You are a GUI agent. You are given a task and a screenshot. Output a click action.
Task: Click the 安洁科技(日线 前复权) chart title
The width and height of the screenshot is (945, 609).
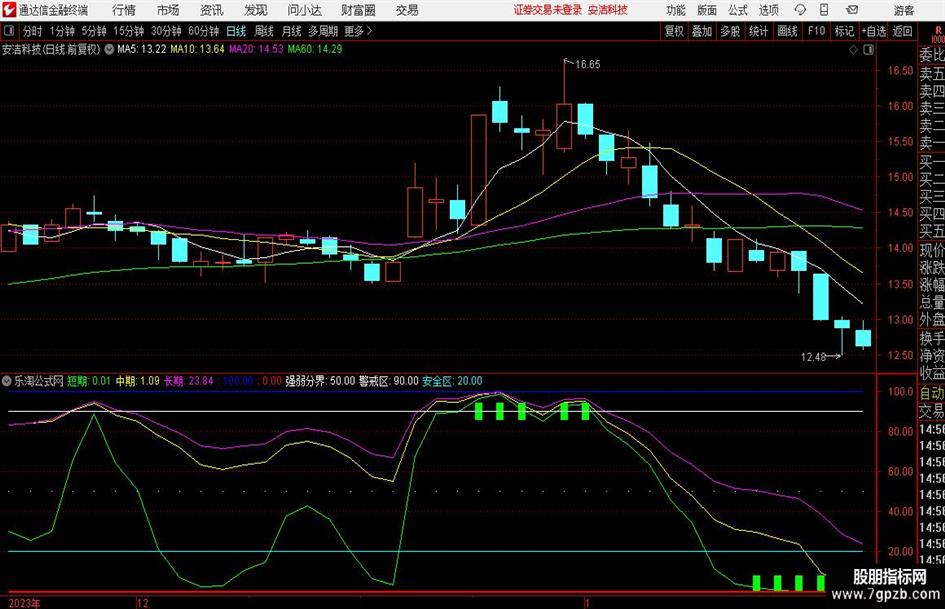(x=51, y=49)
